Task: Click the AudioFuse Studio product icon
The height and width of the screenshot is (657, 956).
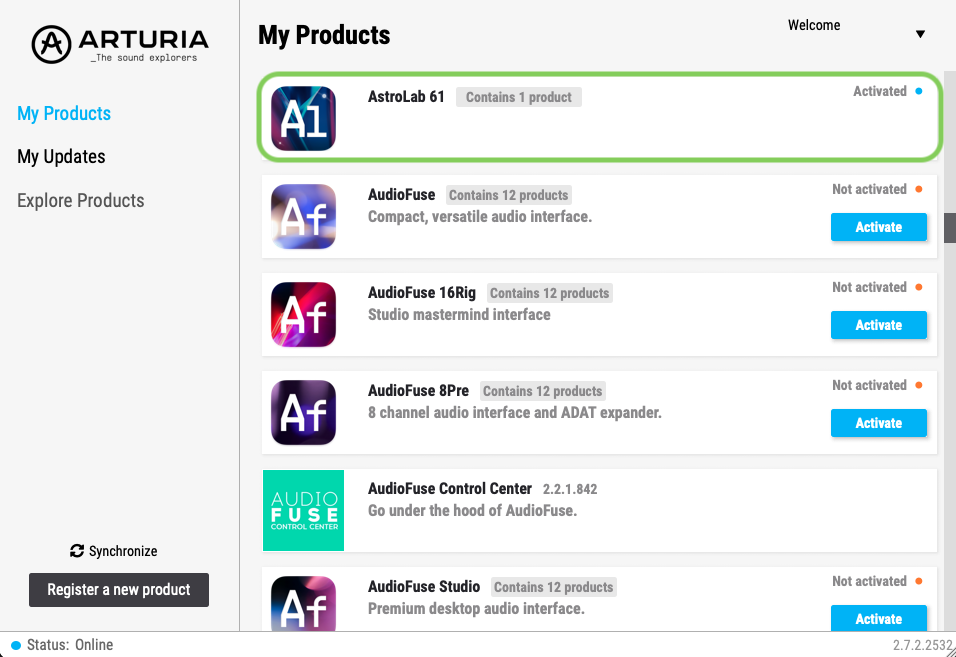Action: click(303, 603)
